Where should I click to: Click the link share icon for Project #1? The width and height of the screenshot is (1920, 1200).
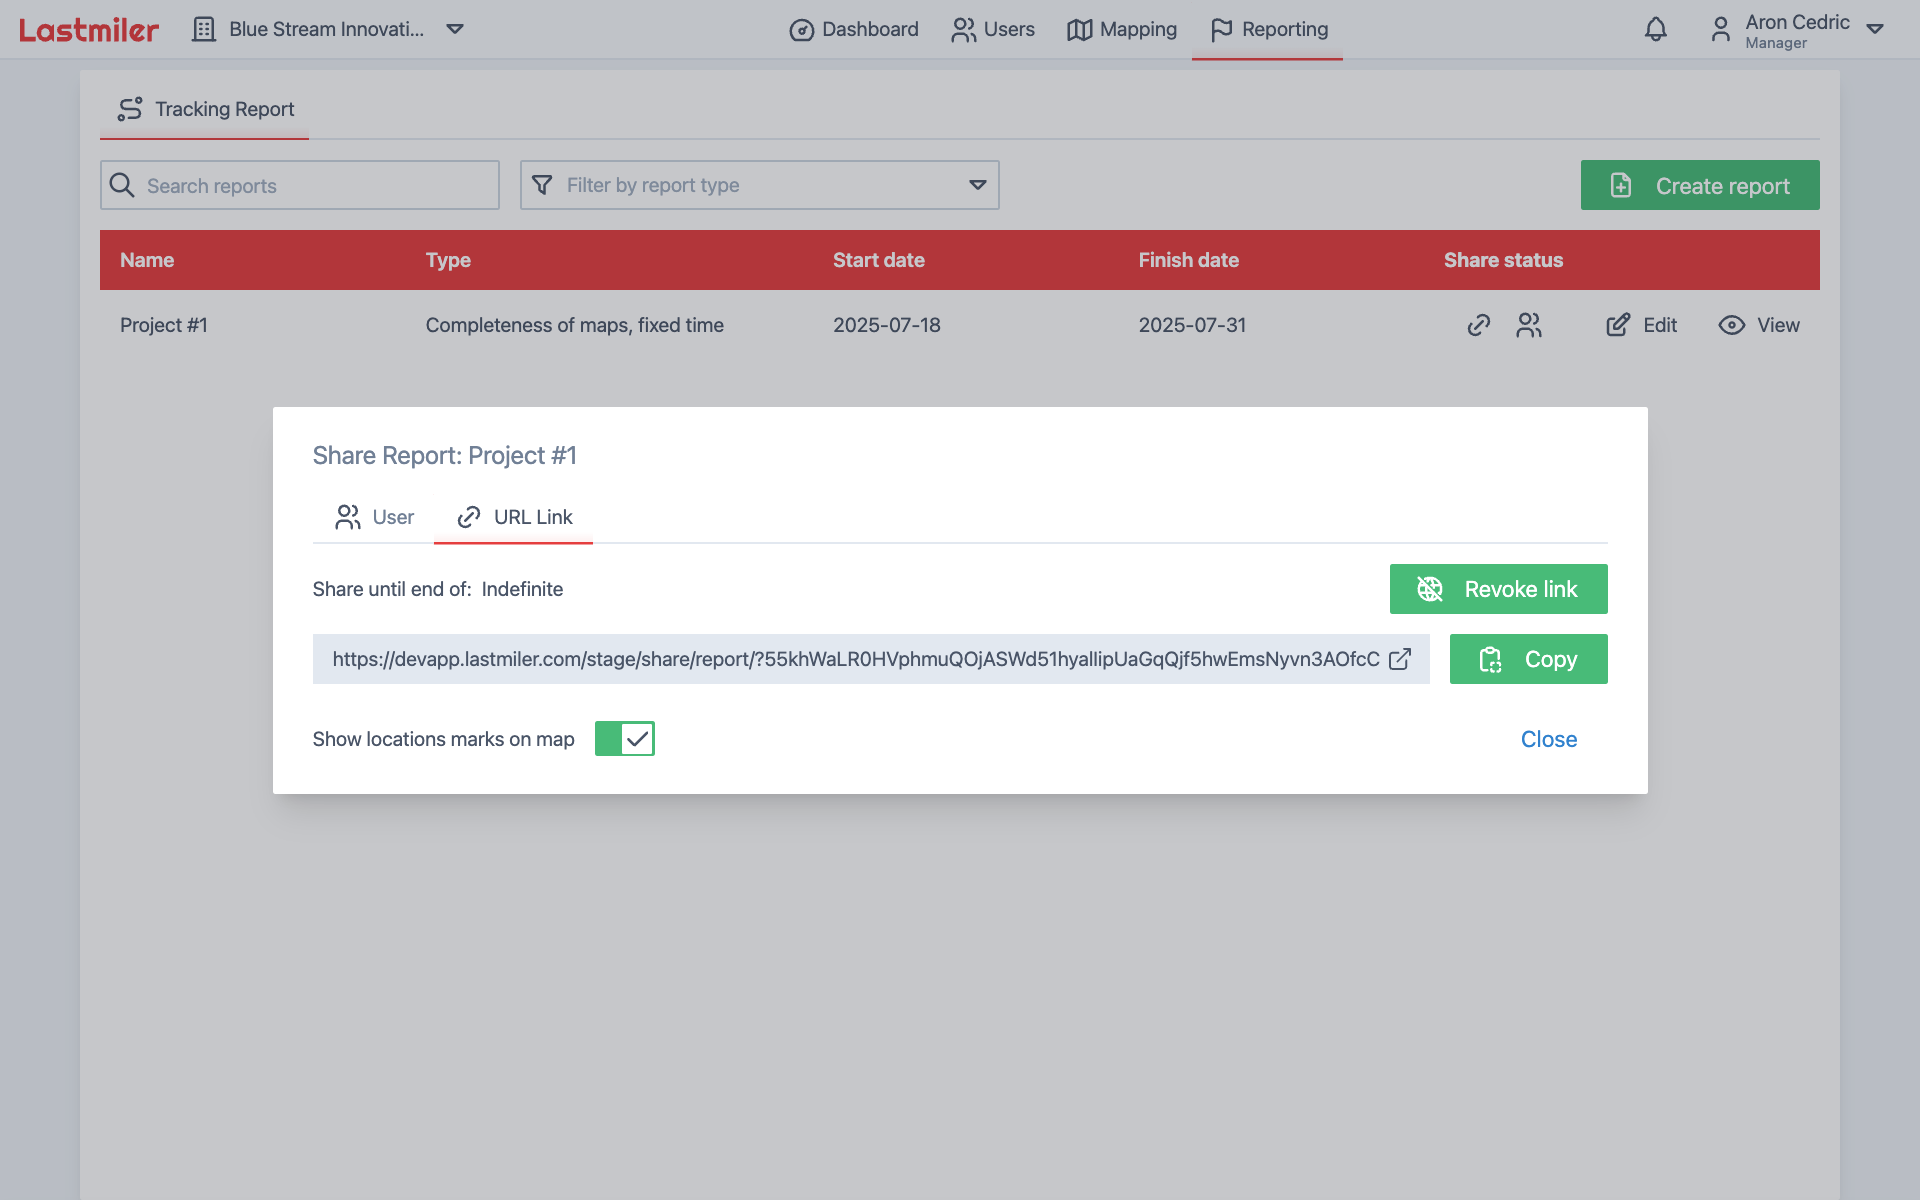(1478, 325)
